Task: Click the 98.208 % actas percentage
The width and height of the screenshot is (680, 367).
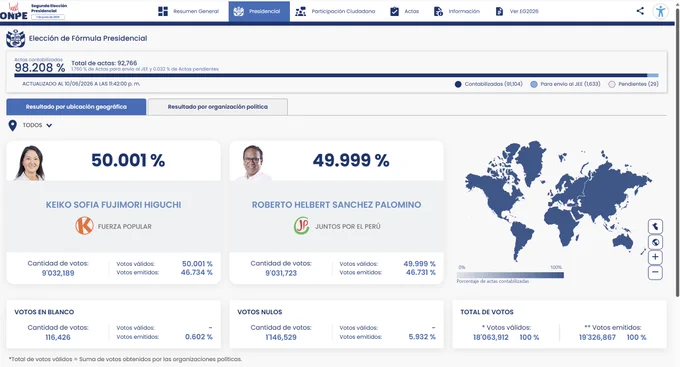Action: [x=39, y=68]
